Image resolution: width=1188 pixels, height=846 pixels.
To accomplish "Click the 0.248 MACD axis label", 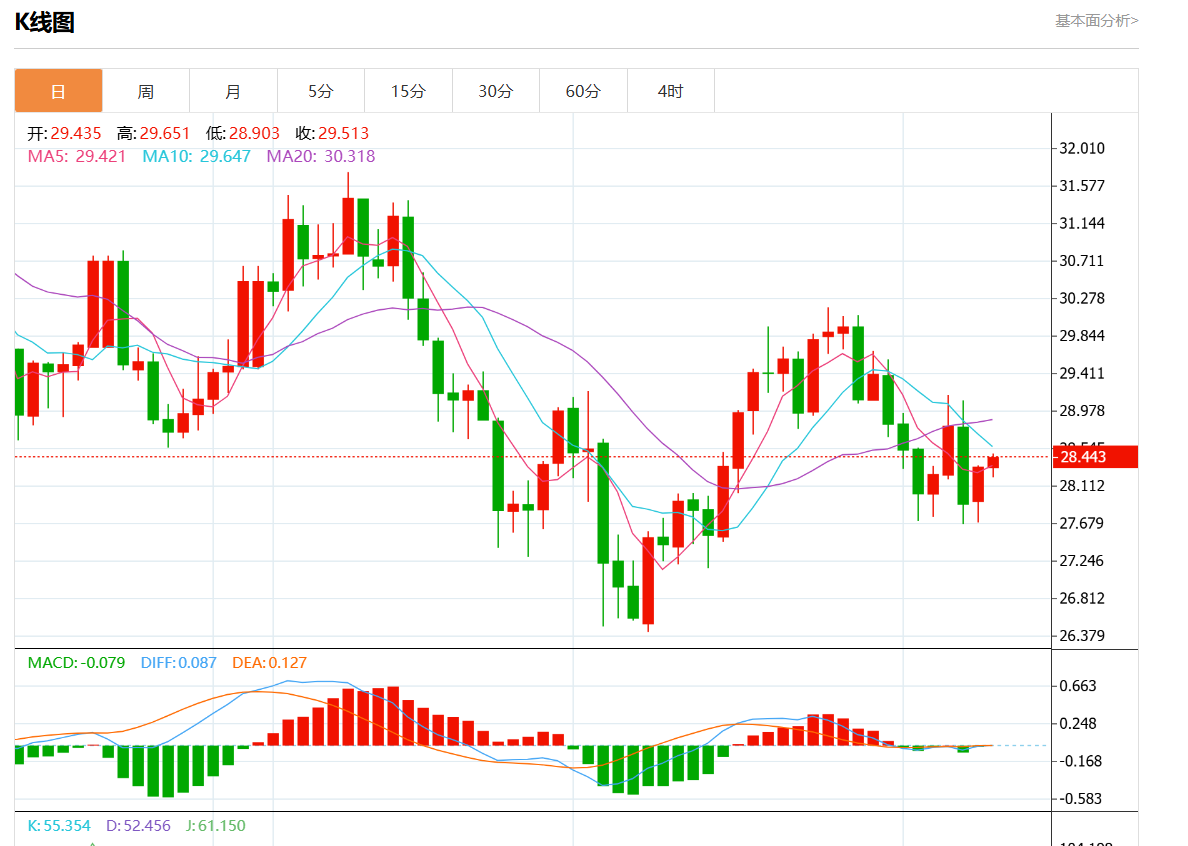I will point(1077,724).
